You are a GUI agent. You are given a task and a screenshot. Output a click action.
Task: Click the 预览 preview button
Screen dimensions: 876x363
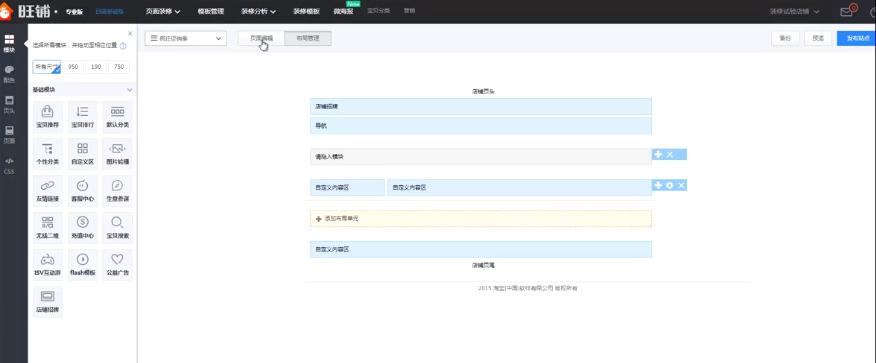click(x=818, y=39)
